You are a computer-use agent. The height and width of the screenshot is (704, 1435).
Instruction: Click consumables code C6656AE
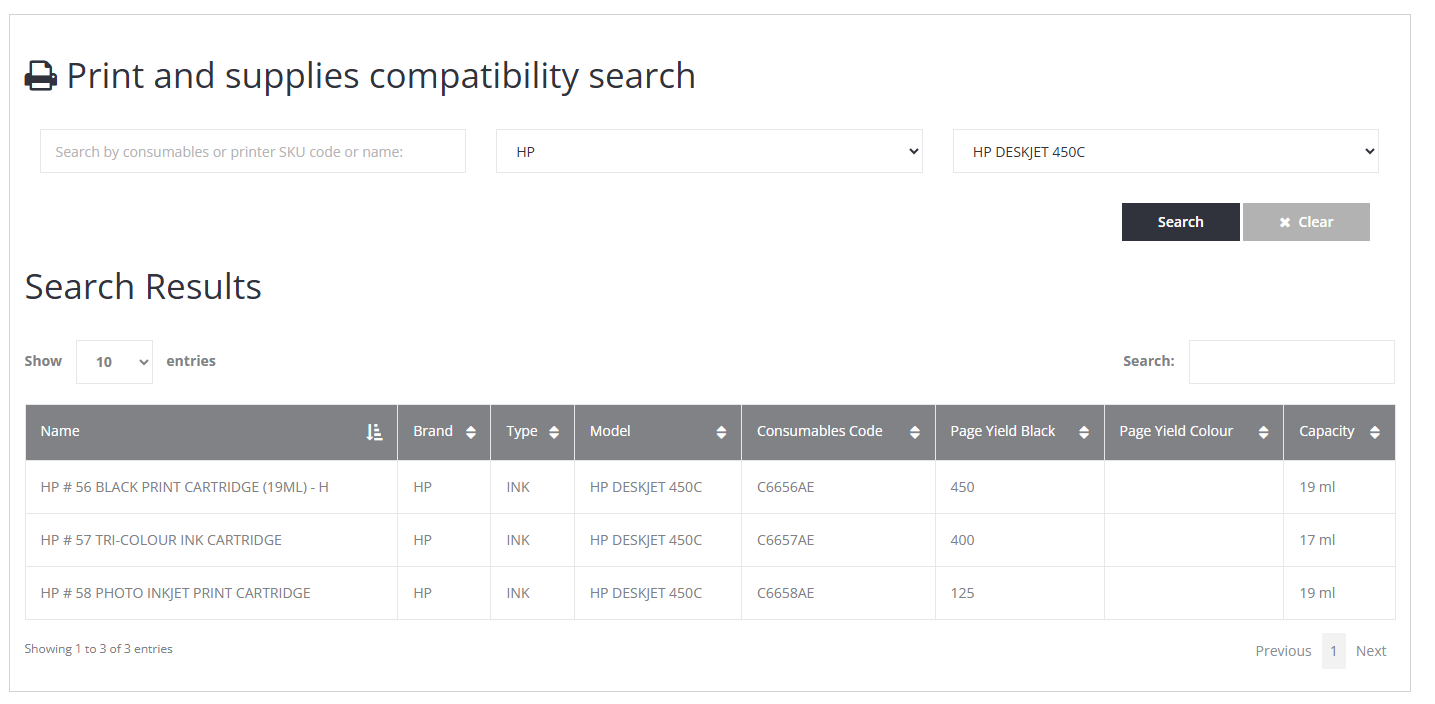[785, 487]
